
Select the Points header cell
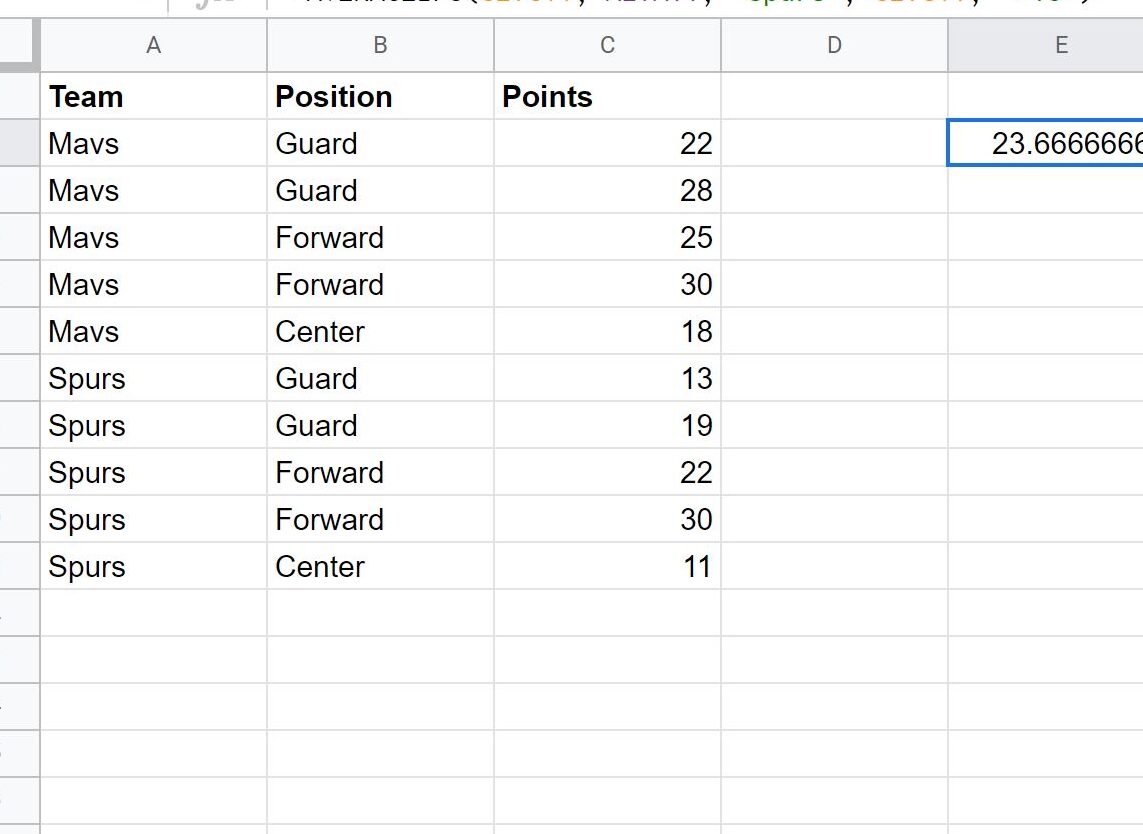(x=607, y=97)
